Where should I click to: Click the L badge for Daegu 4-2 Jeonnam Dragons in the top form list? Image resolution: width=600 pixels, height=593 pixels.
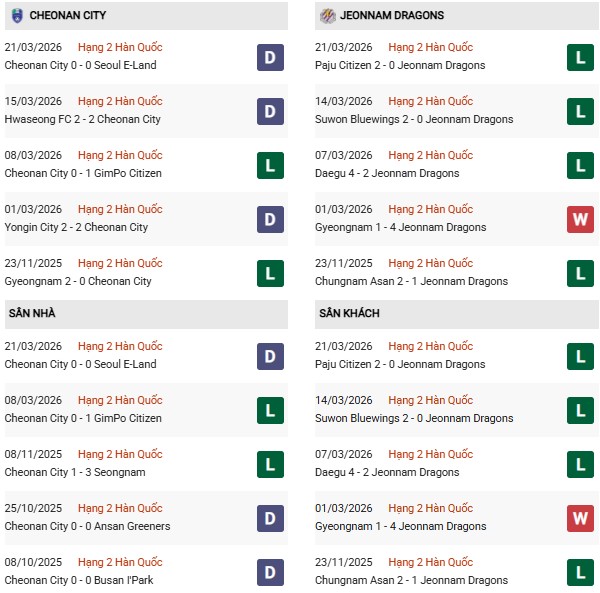[x=581, y=165]
